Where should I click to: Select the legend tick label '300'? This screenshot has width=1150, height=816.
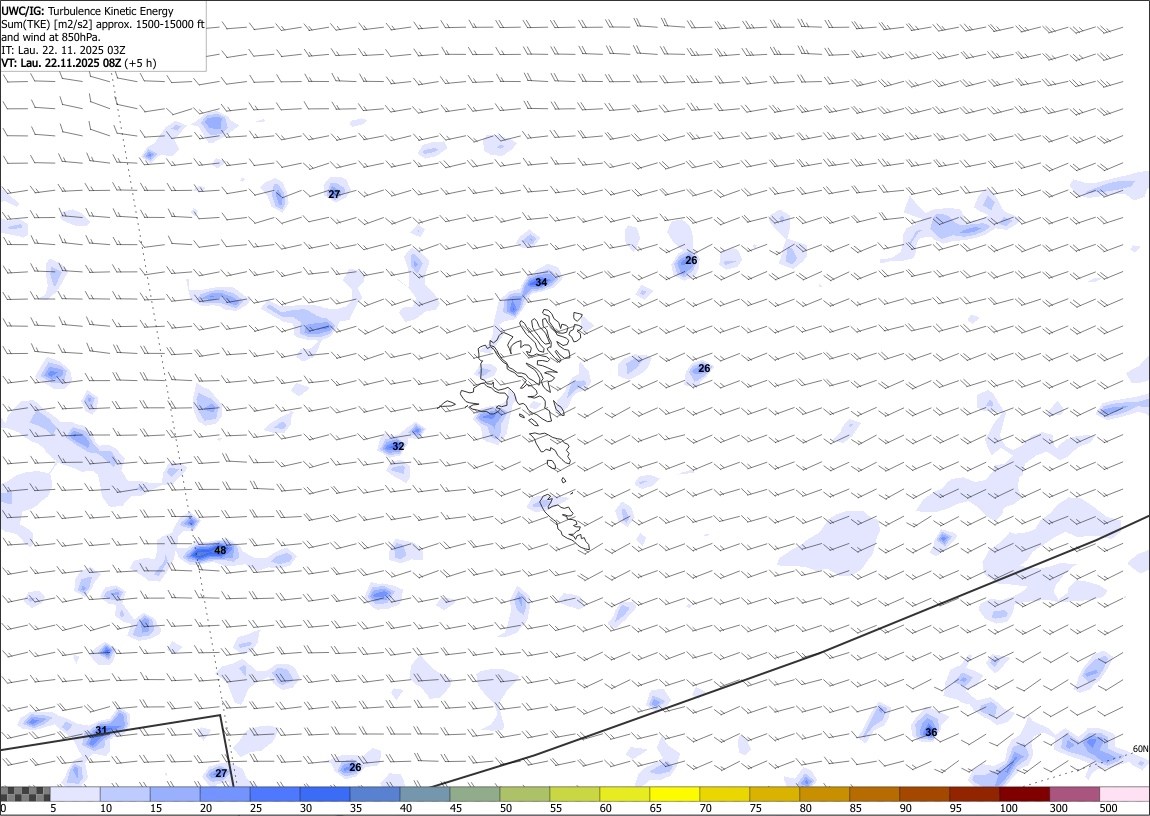point(1058,808)
